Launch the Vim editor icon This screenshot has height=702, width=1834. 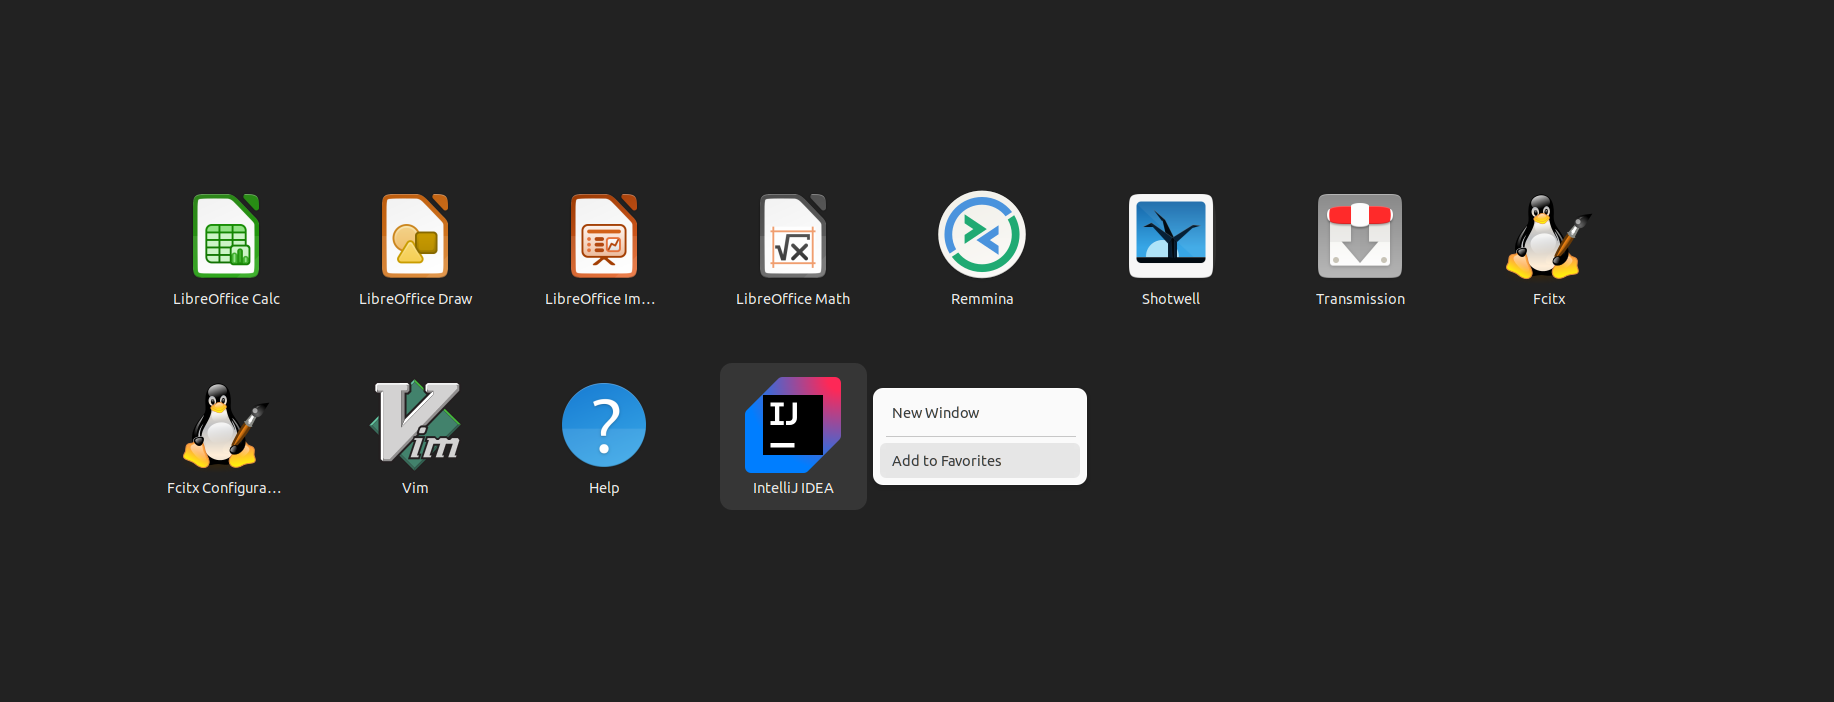coord(415,425)
